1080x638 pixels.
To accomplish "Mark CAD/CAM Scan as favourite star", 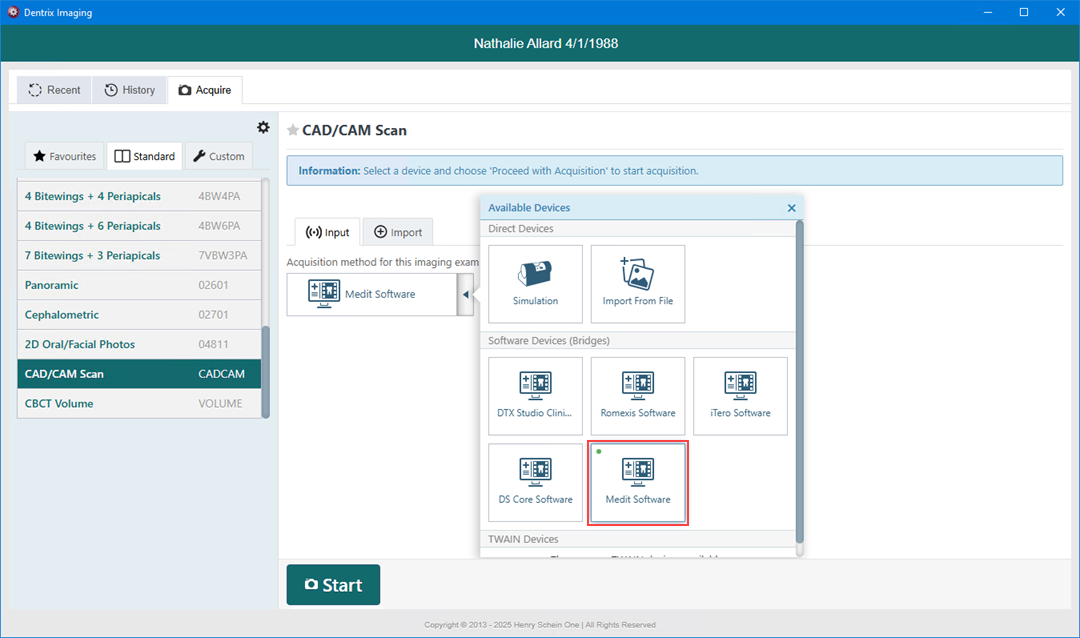I will pyautogui.click(x=293, y=130).
